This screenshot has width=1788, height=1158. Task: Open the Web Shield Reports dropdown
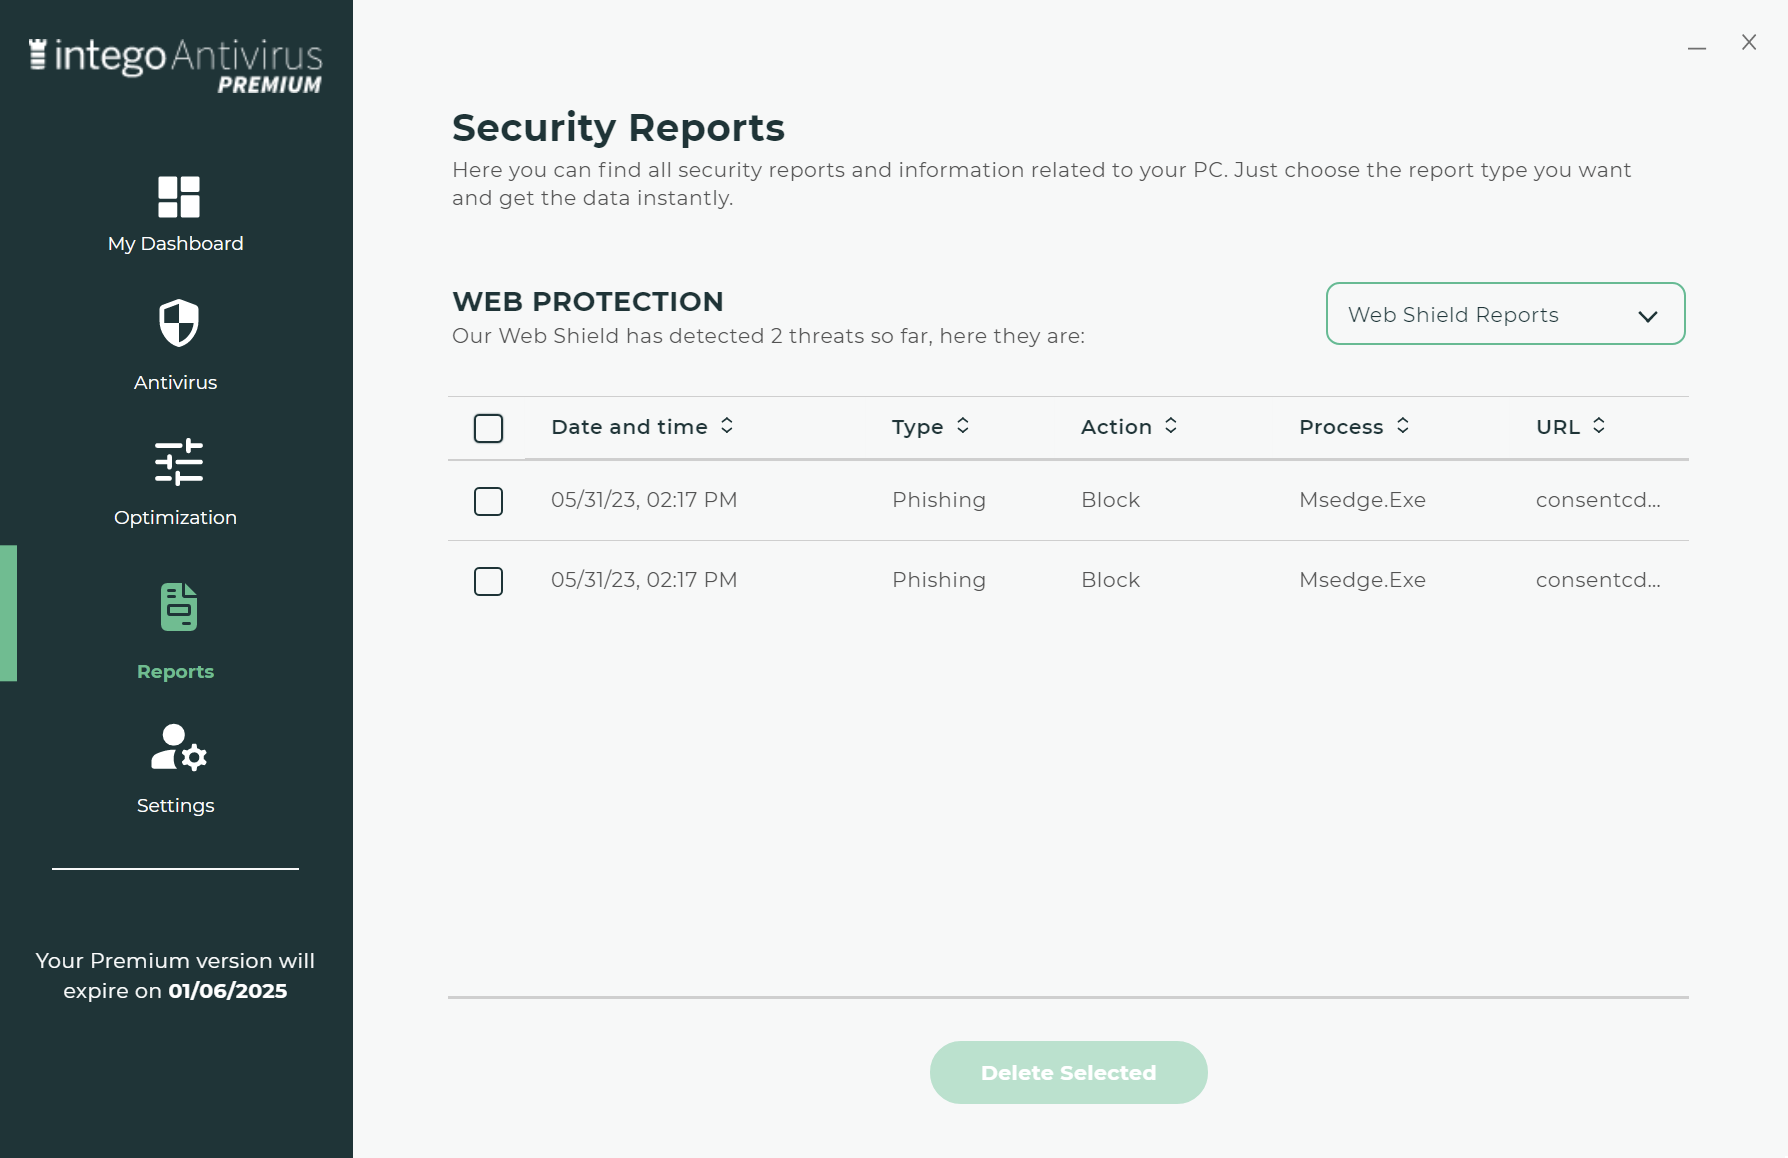tap(1505, 314)
